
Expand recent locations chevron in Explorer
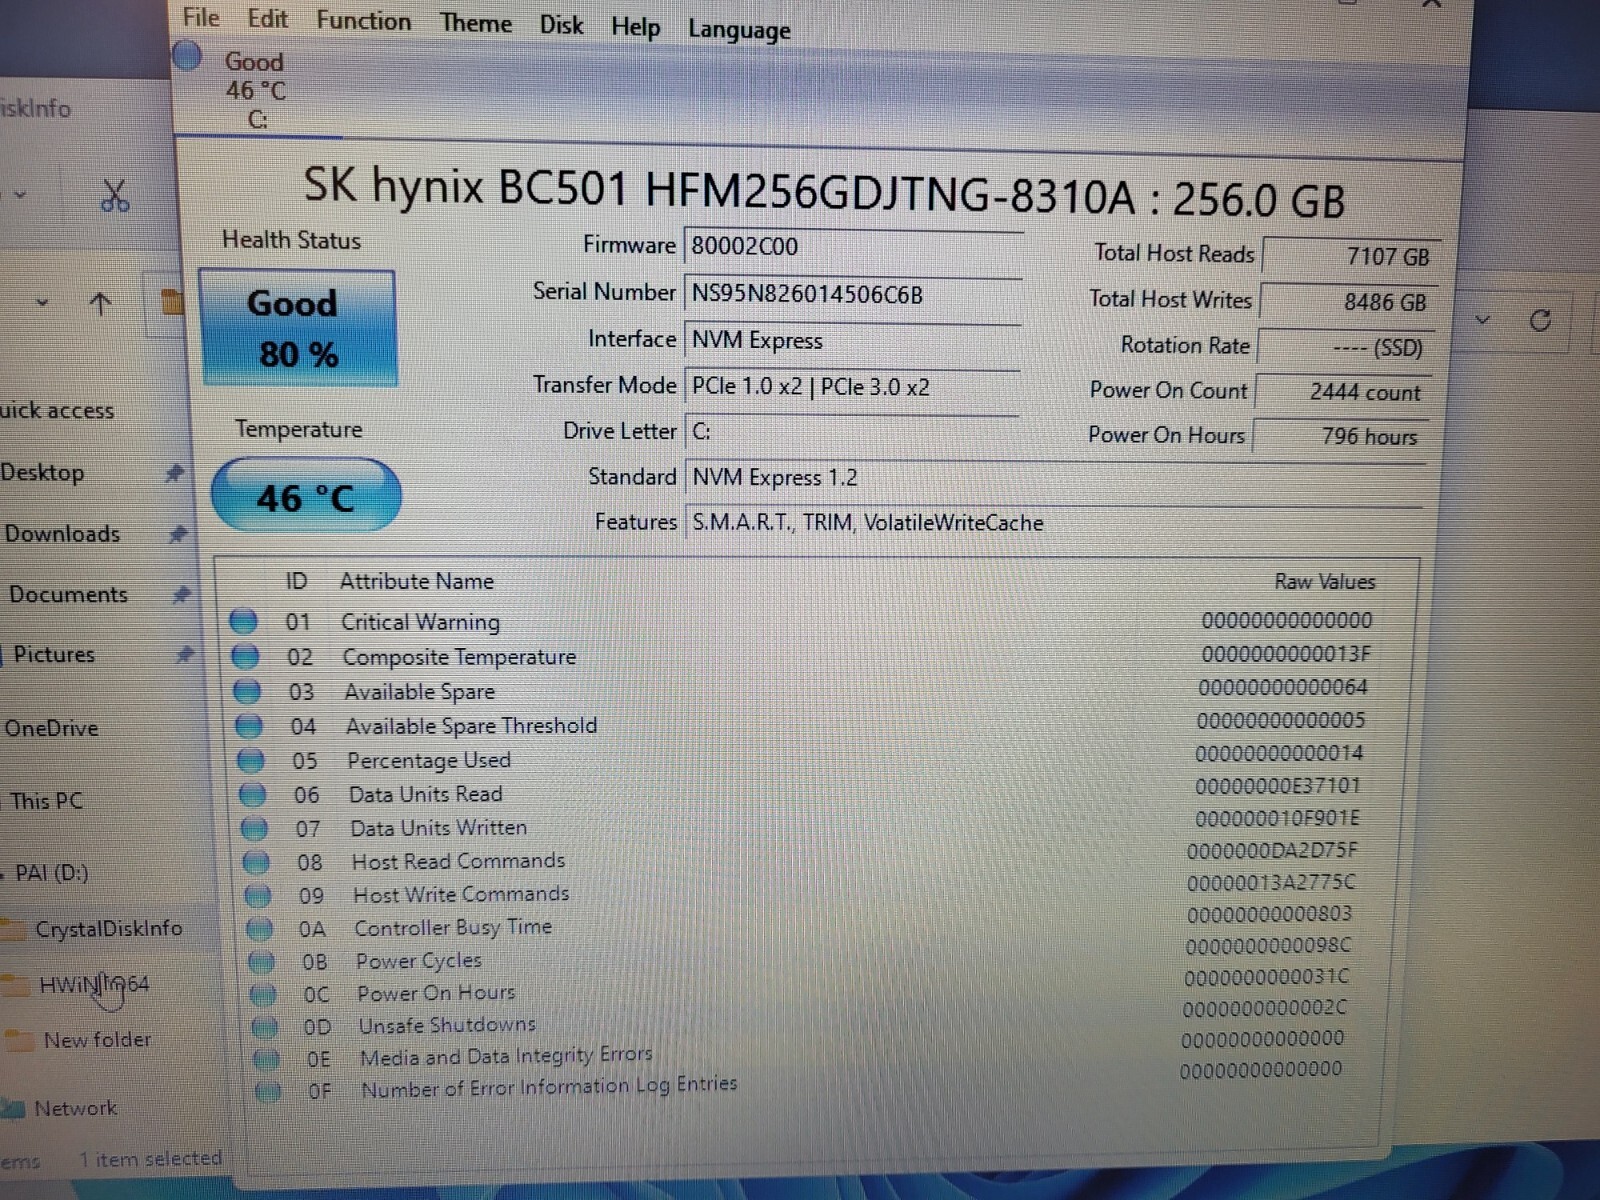click(x=42, y=301)
